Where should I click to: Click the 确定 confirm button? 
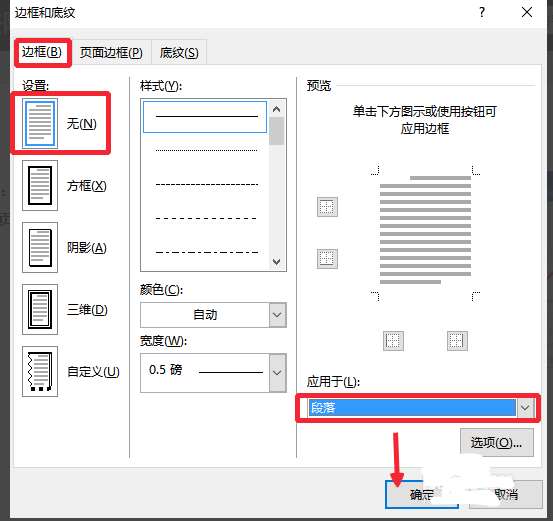coord(421,495)
